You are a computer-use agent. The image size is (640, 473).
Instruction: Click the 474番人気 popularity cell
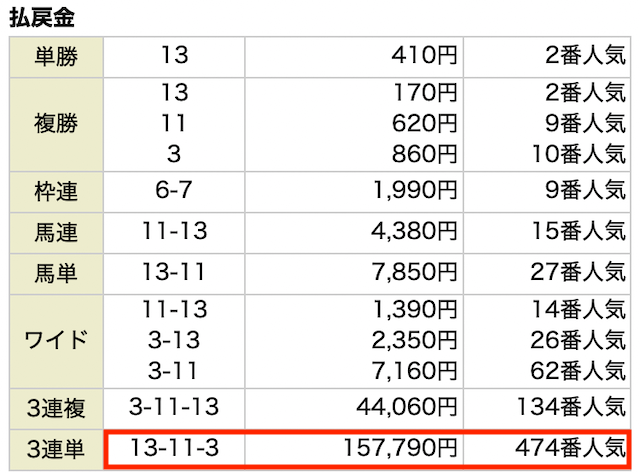click(x=570, y=448)
